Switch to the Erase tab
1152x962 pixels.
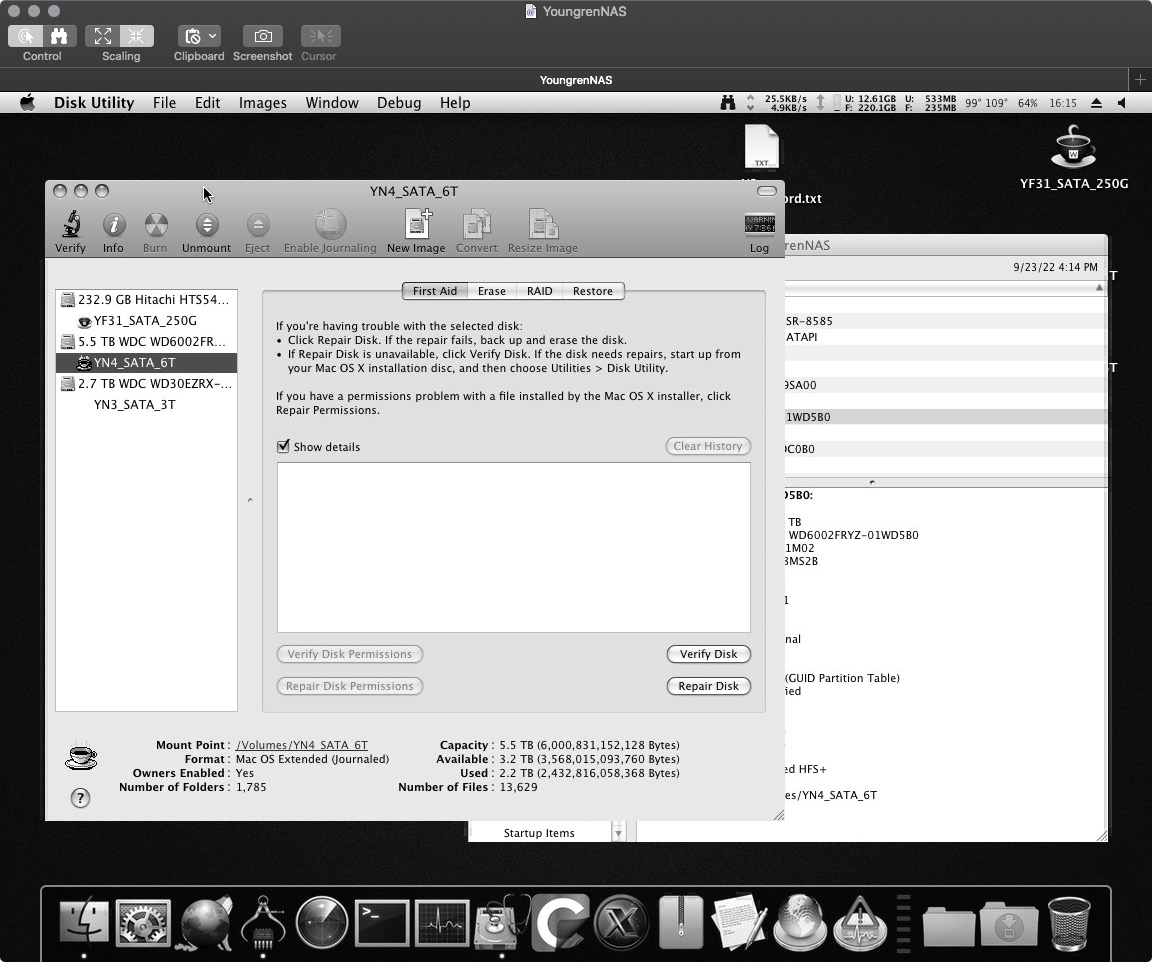click(x=492, y=291)
